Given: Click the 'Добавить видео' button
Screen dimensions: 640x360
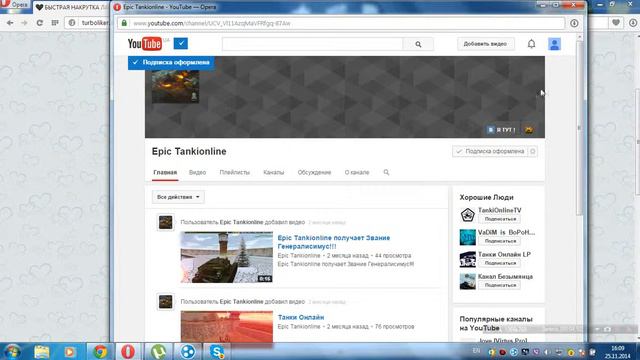Looking at the screenshot, I should click(x=485, y=44).
